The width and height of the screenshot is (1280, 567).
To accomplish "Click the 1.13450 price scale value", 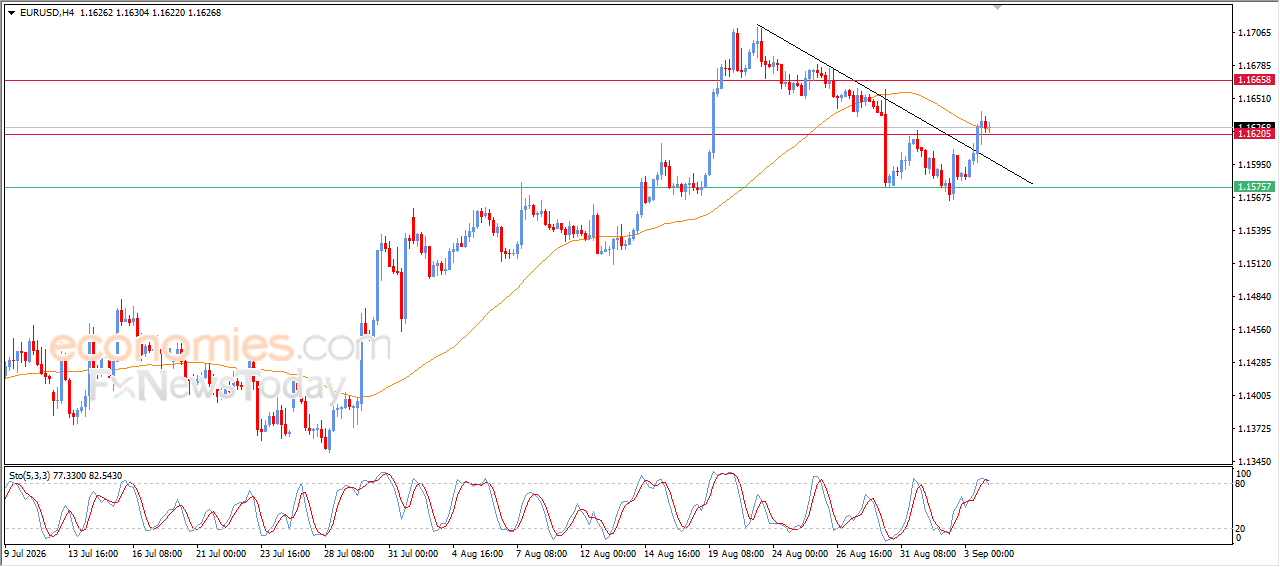I will tap(1254, 462).
